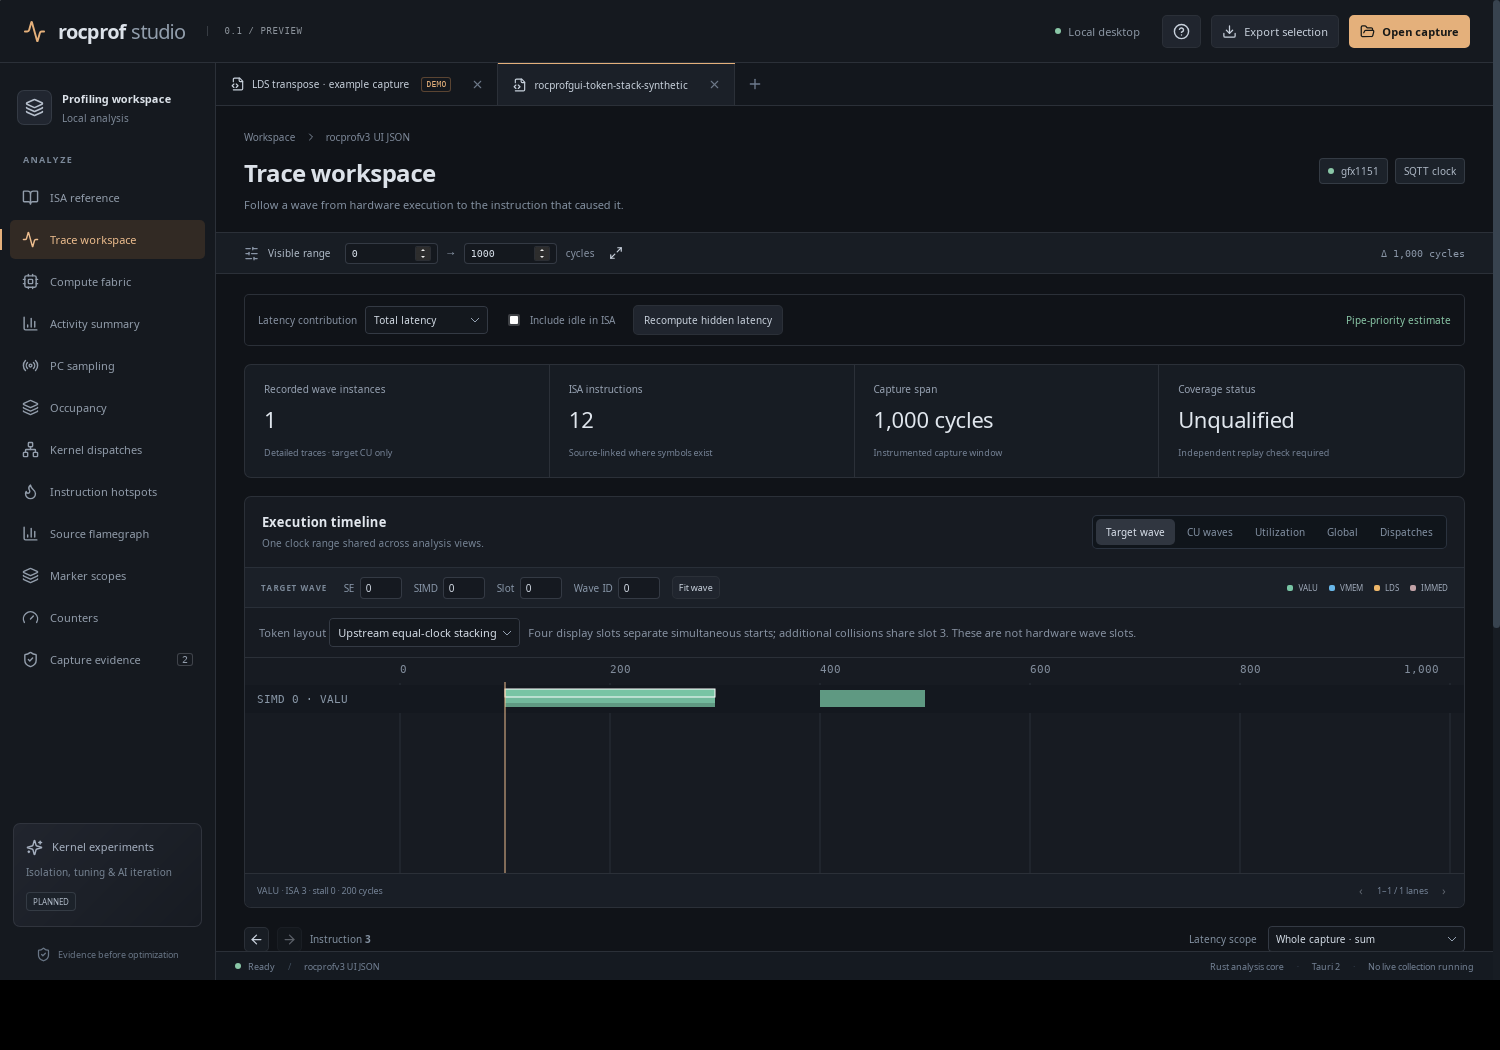
Task: Open the help question-mark icon
Action: [x=1181, y=32]
